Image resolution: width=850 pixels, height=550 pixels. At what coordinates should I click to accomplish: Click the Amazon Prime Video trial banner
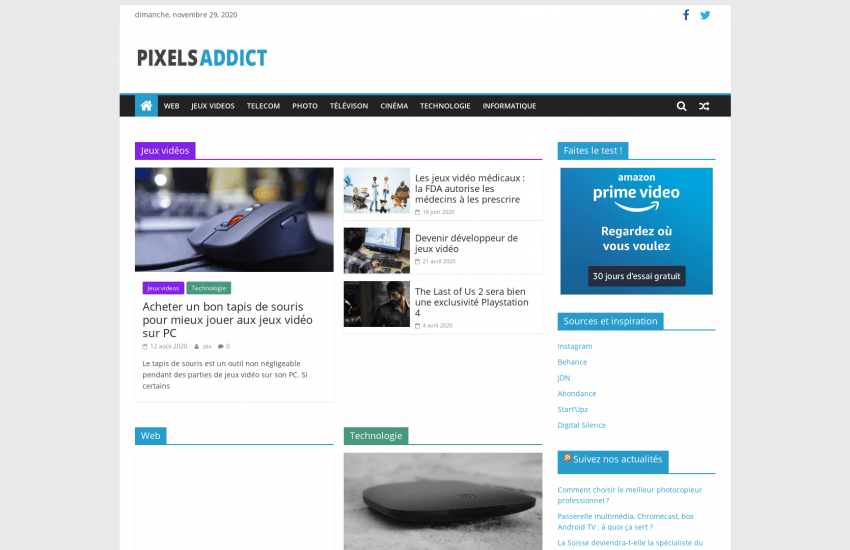tap(636, 231)
